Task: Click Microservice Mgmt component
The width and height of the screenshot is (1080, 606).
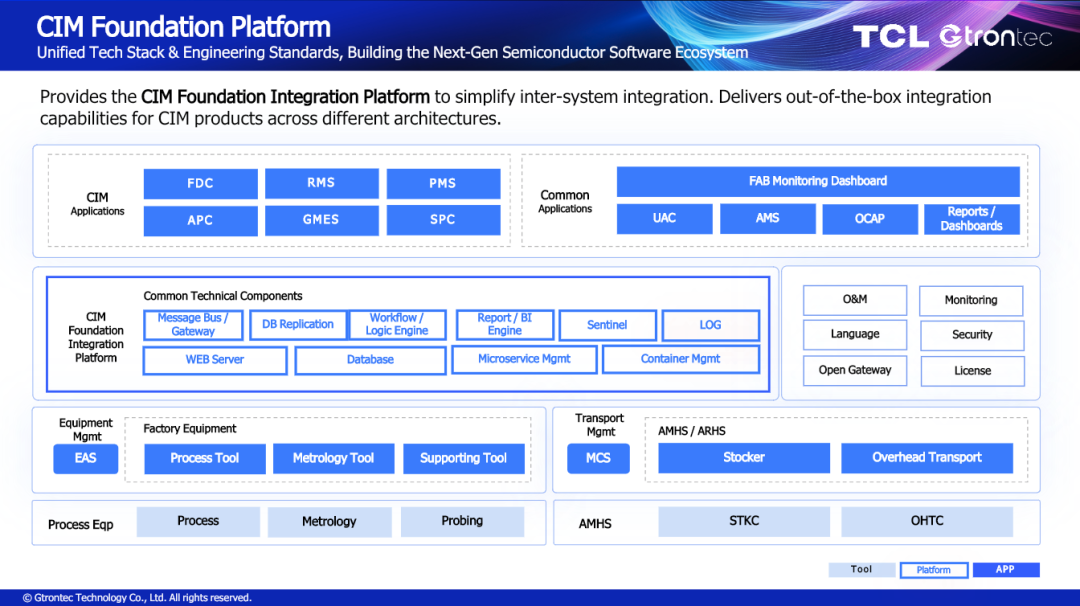Action: (524, 359)
